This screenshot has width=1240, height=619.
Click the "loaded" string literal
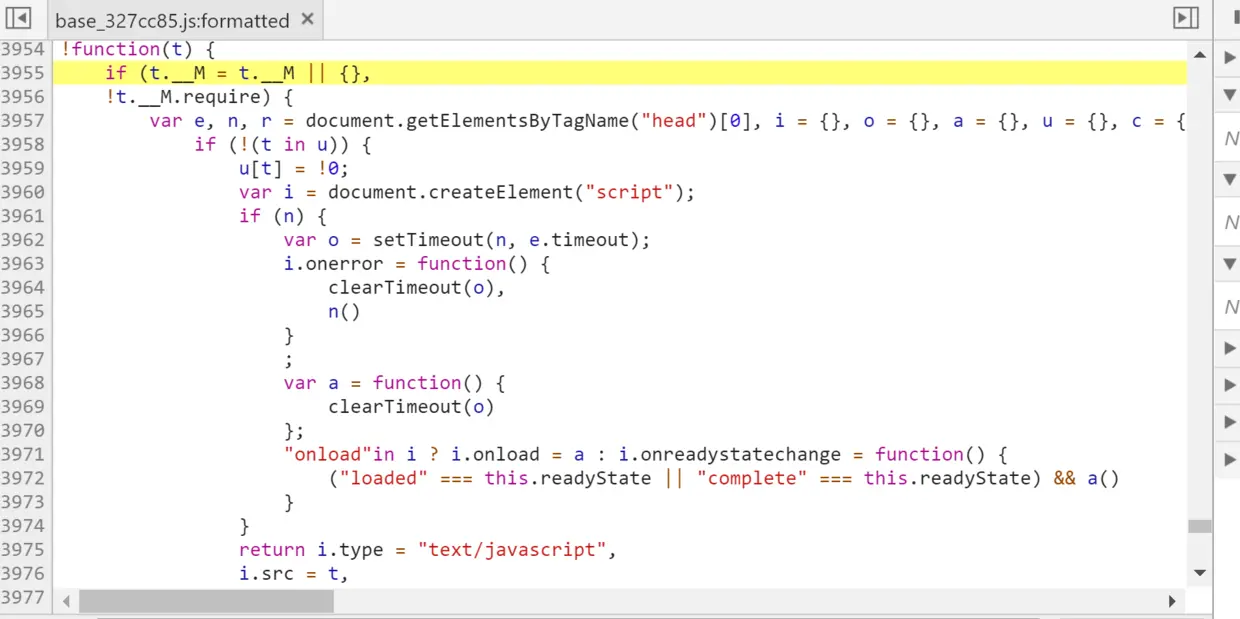(384, 478)
